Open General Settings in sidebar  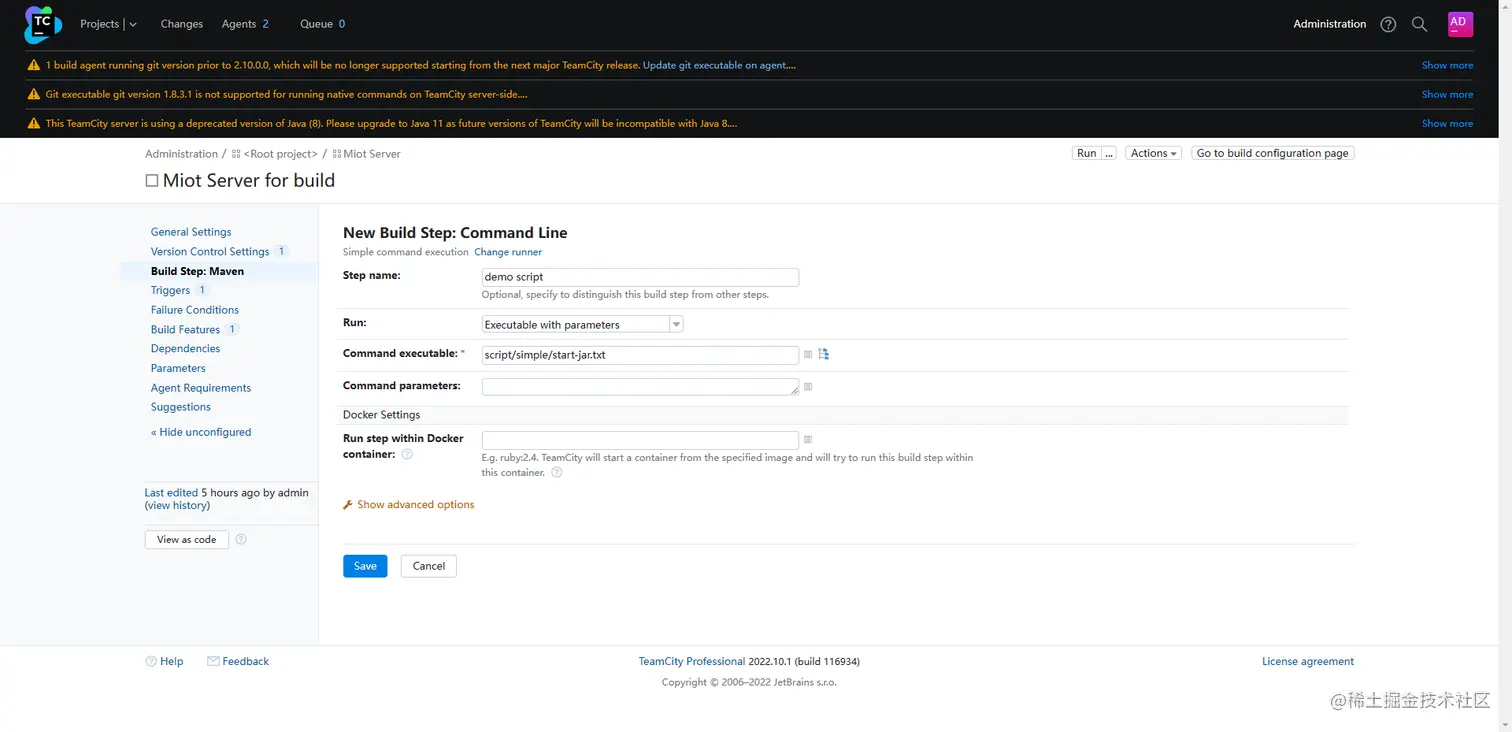coord(191,232)
